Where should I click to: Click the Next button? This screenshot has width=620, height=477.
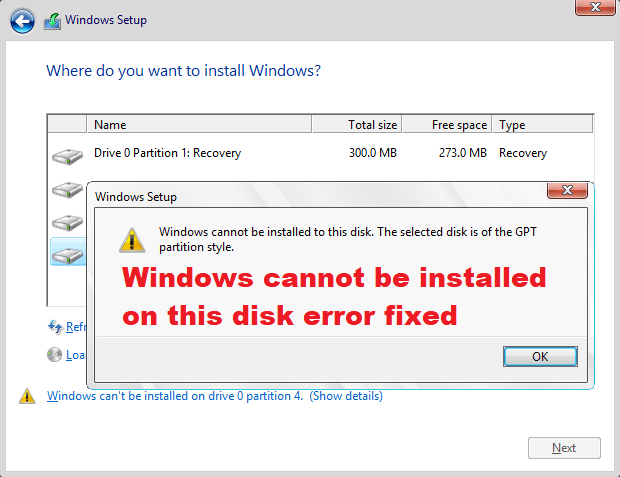coord(564,448)
